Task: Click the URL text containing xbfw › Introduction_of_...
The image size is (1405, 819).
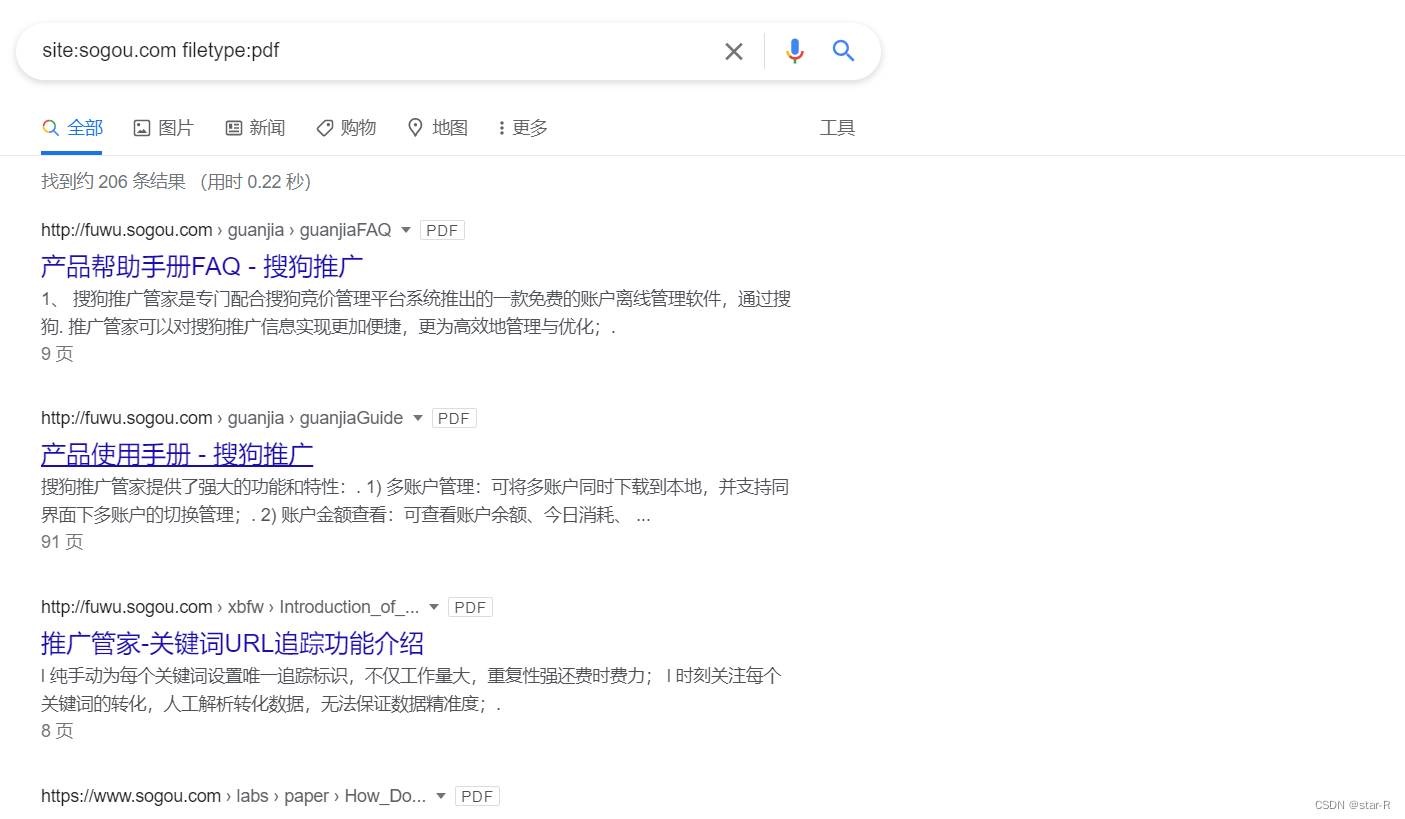Action: [x=230, y=607]
